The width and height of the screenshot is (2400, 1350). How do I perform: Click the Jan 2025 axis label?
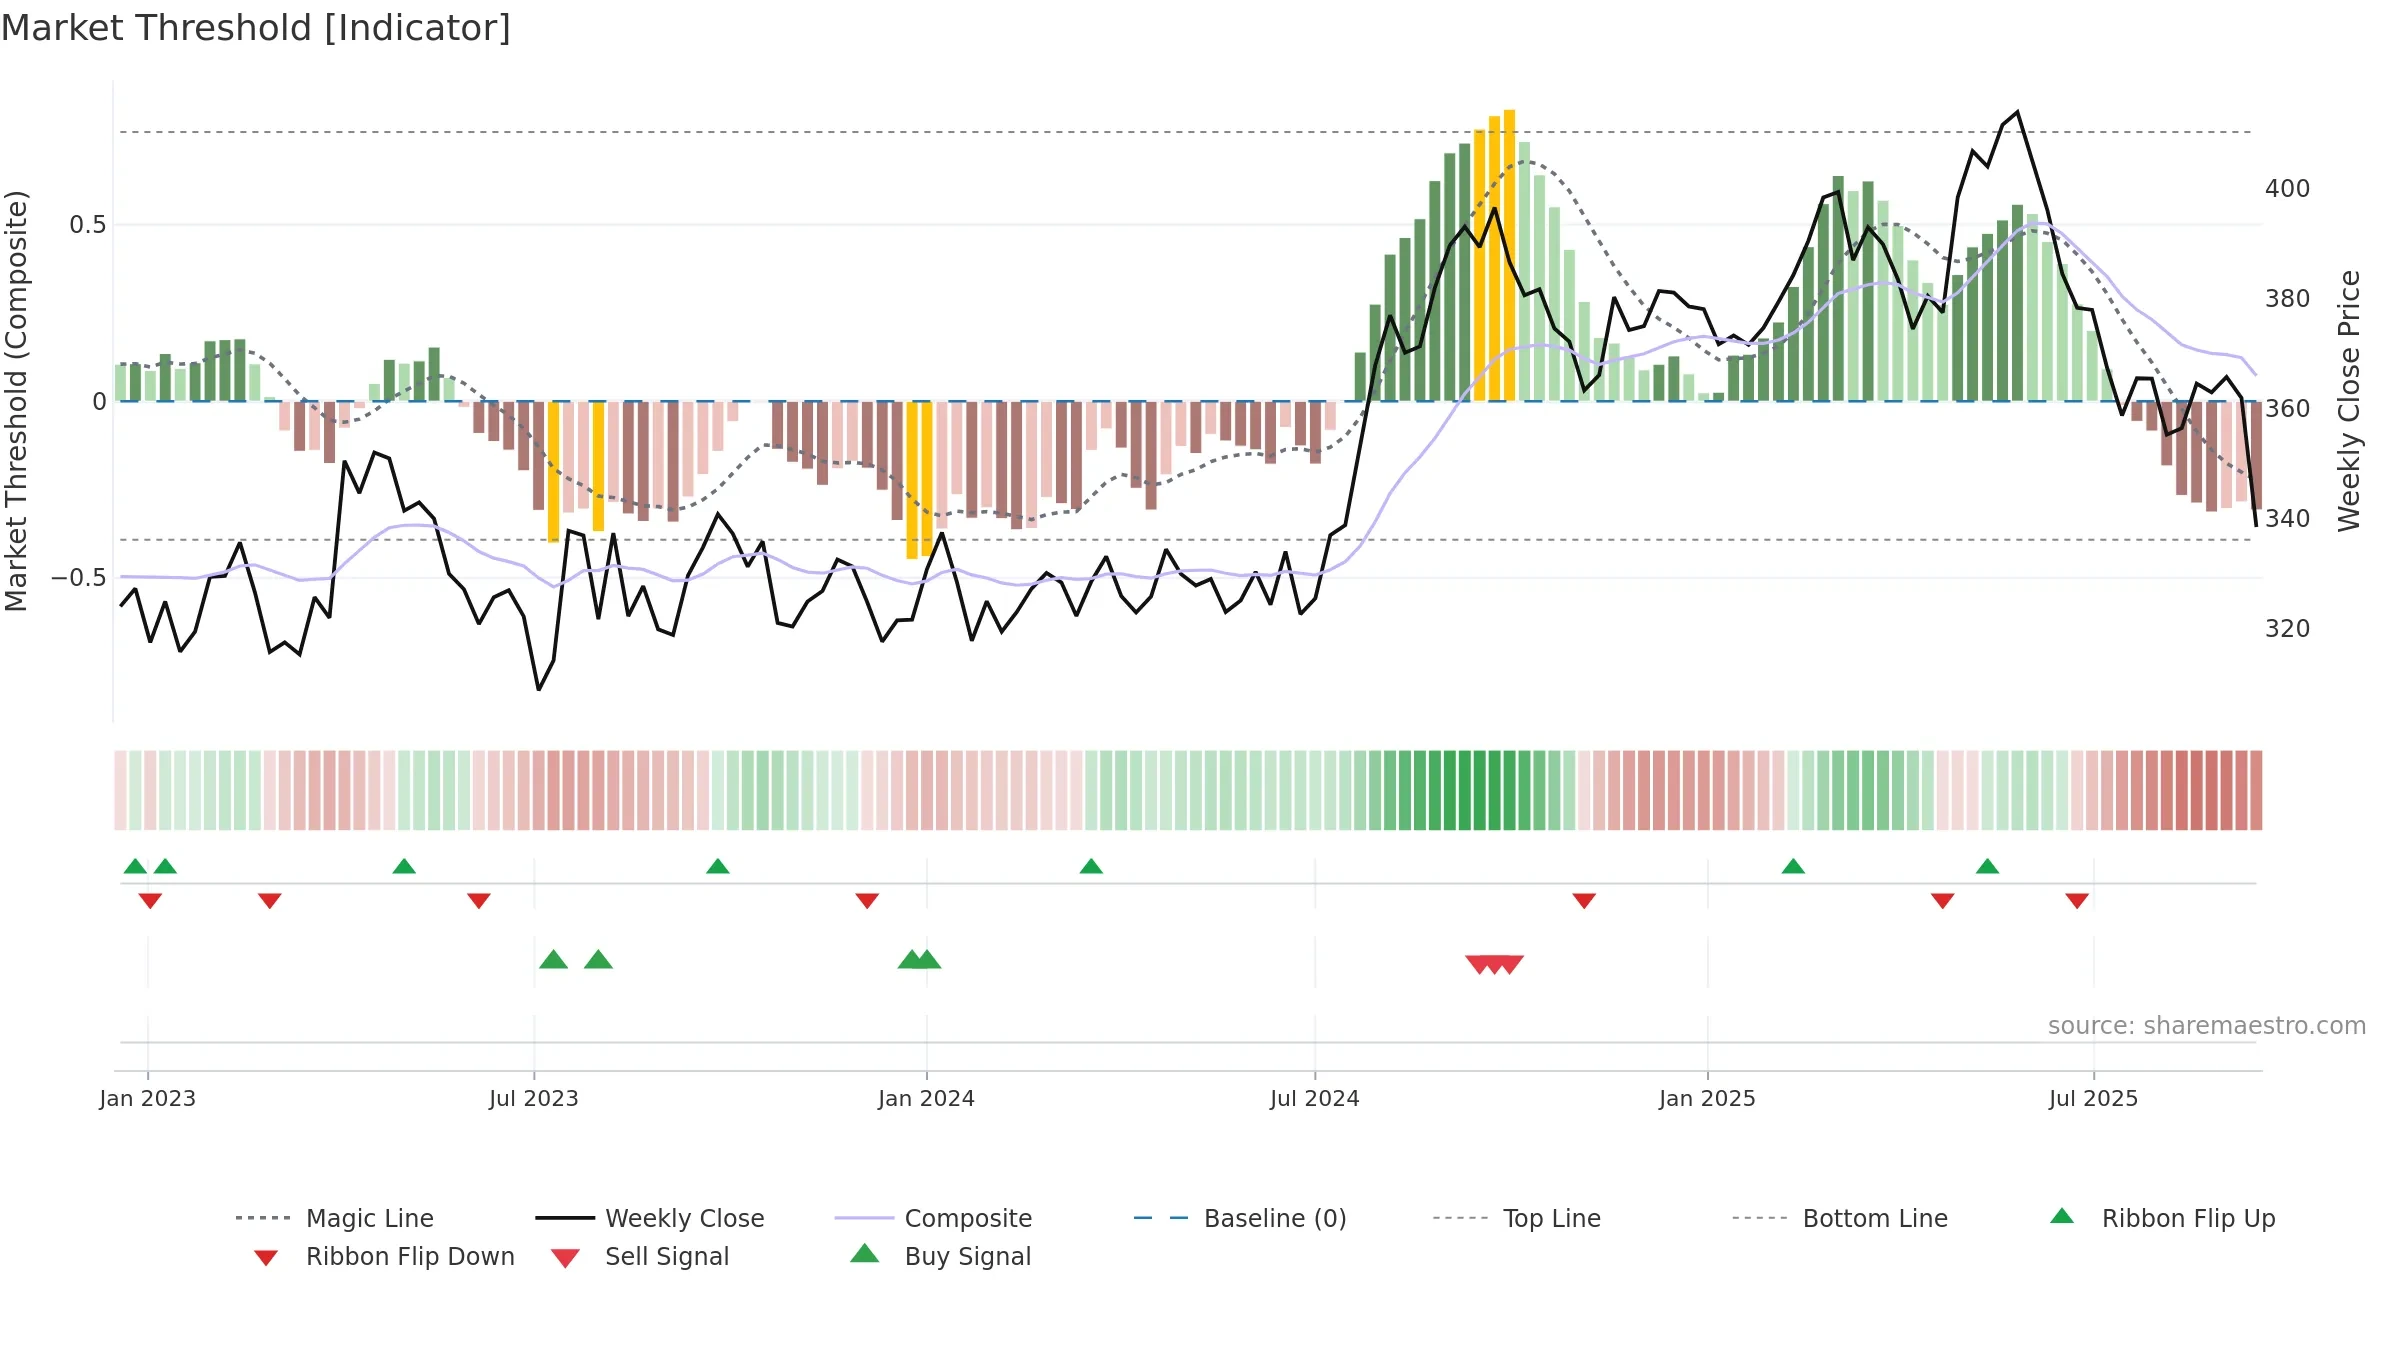(x=1708, y=1098)
